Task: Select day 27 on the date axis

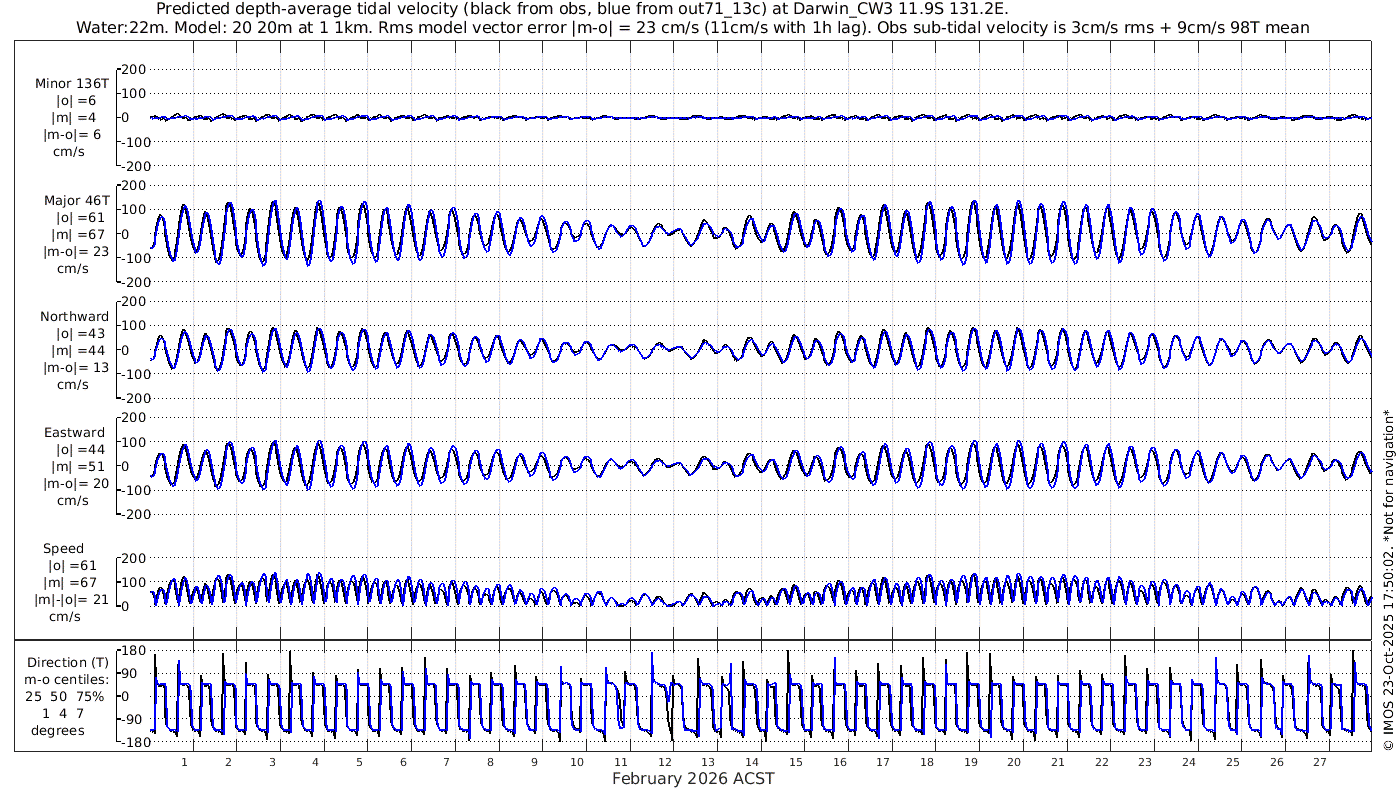Action: [x=1320, y=762]
